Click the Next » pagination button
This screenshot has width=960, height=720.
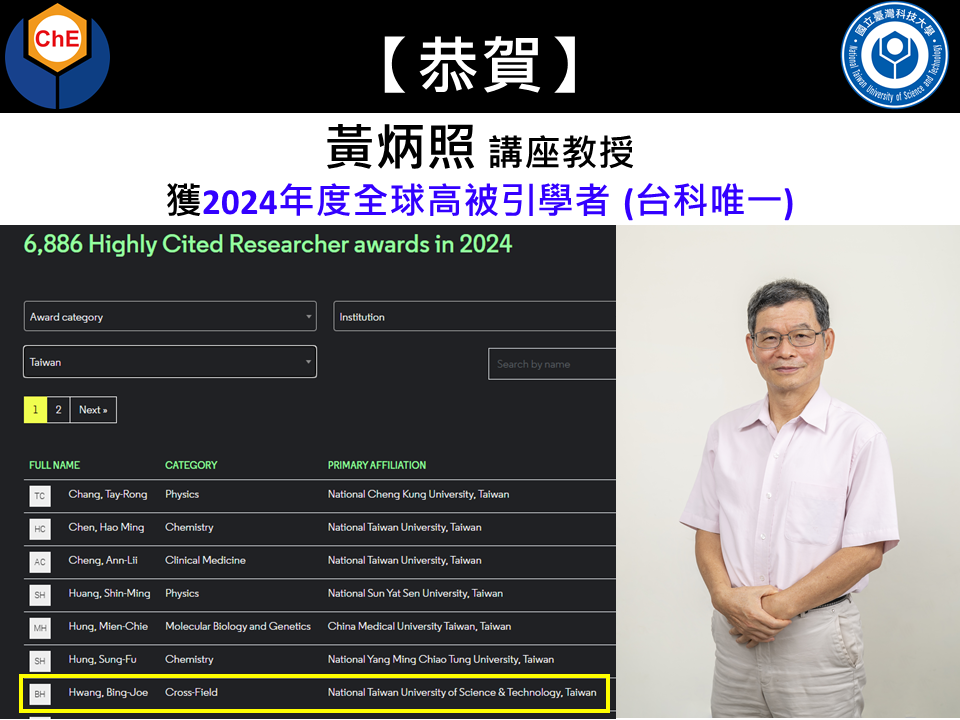(93, 409)
